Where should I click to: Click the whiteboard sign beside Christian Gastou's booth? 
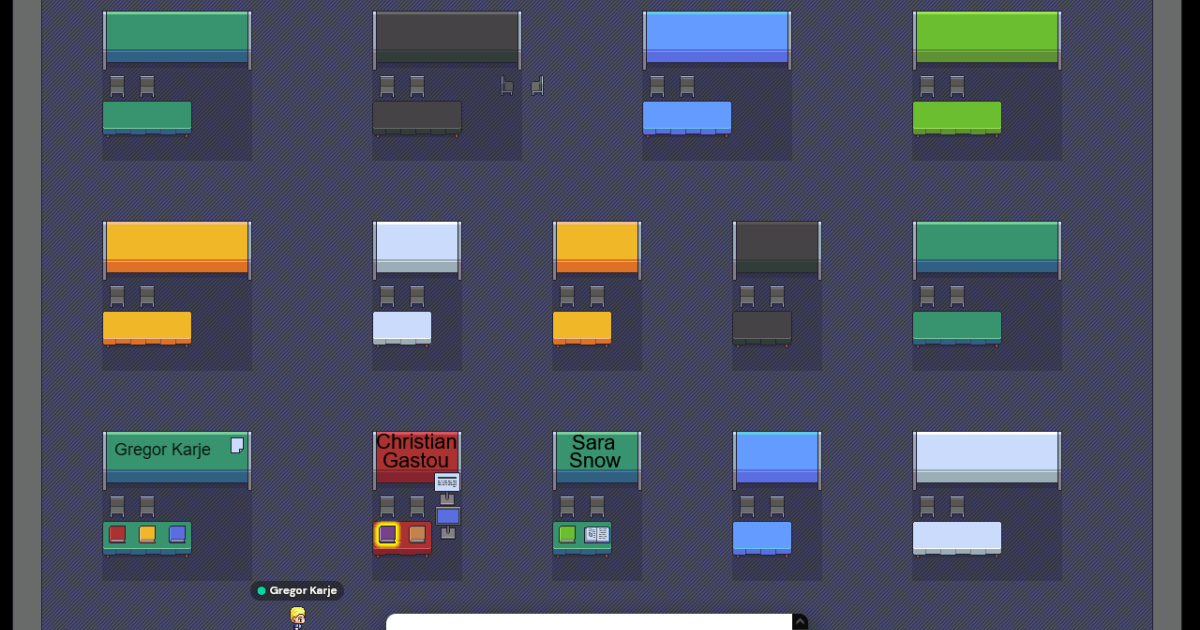(447, 482)
